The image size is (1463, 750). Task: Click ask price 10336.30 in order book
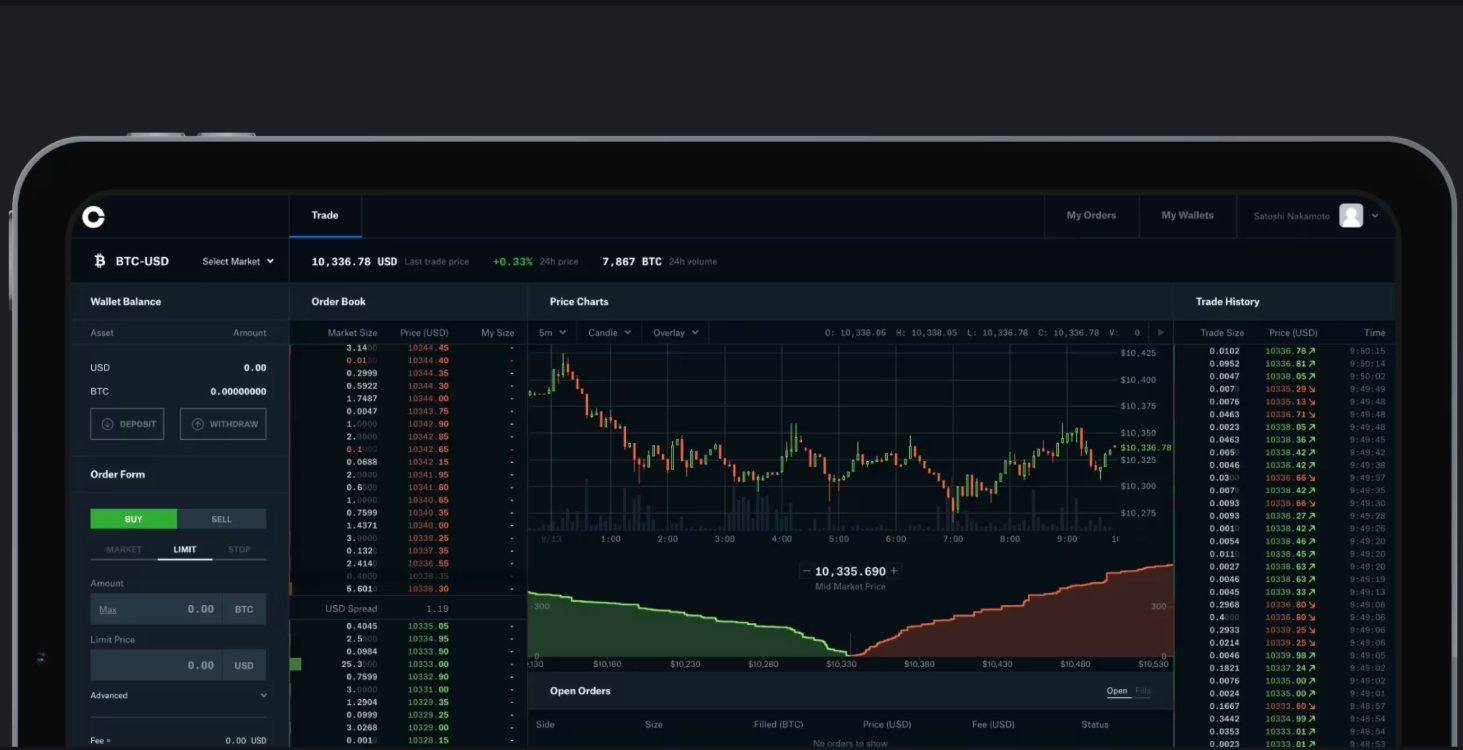(428, 589)
